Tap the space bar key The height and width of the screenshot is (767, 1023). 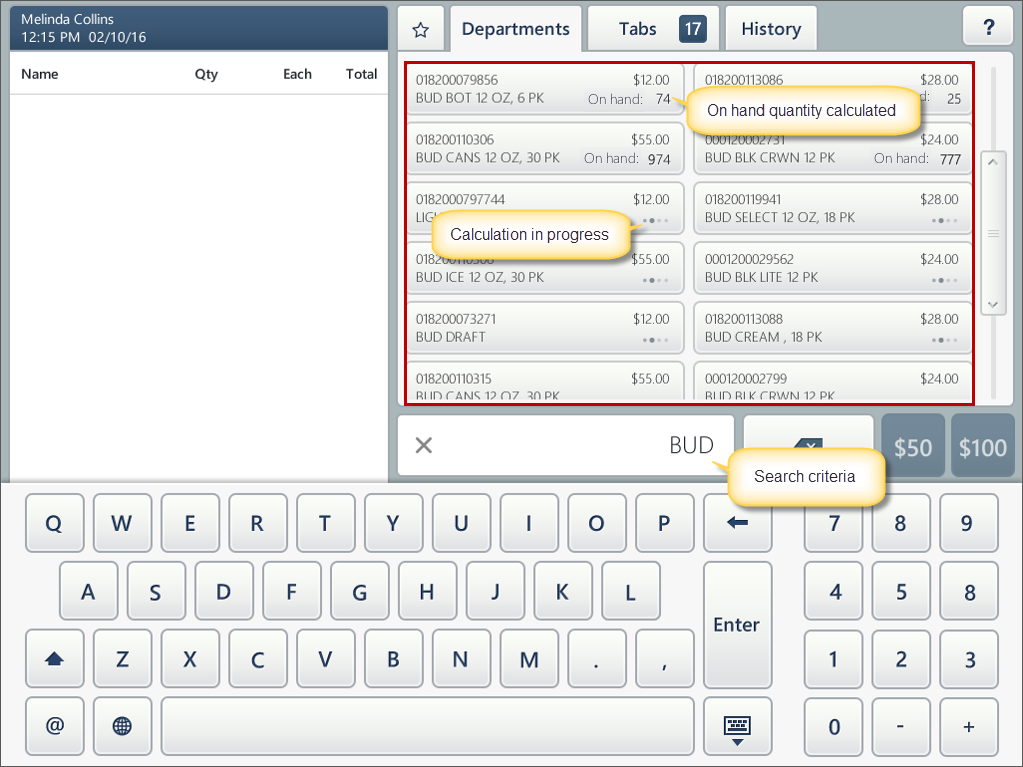427,726
